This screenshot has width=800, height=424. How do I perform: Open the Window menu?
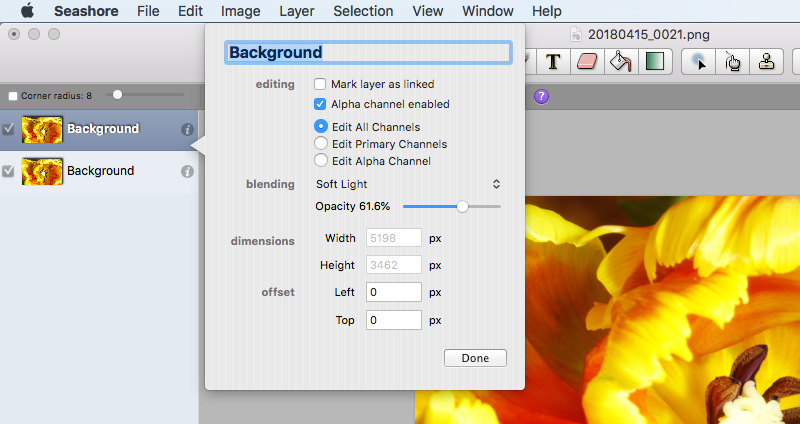[488, 11]
